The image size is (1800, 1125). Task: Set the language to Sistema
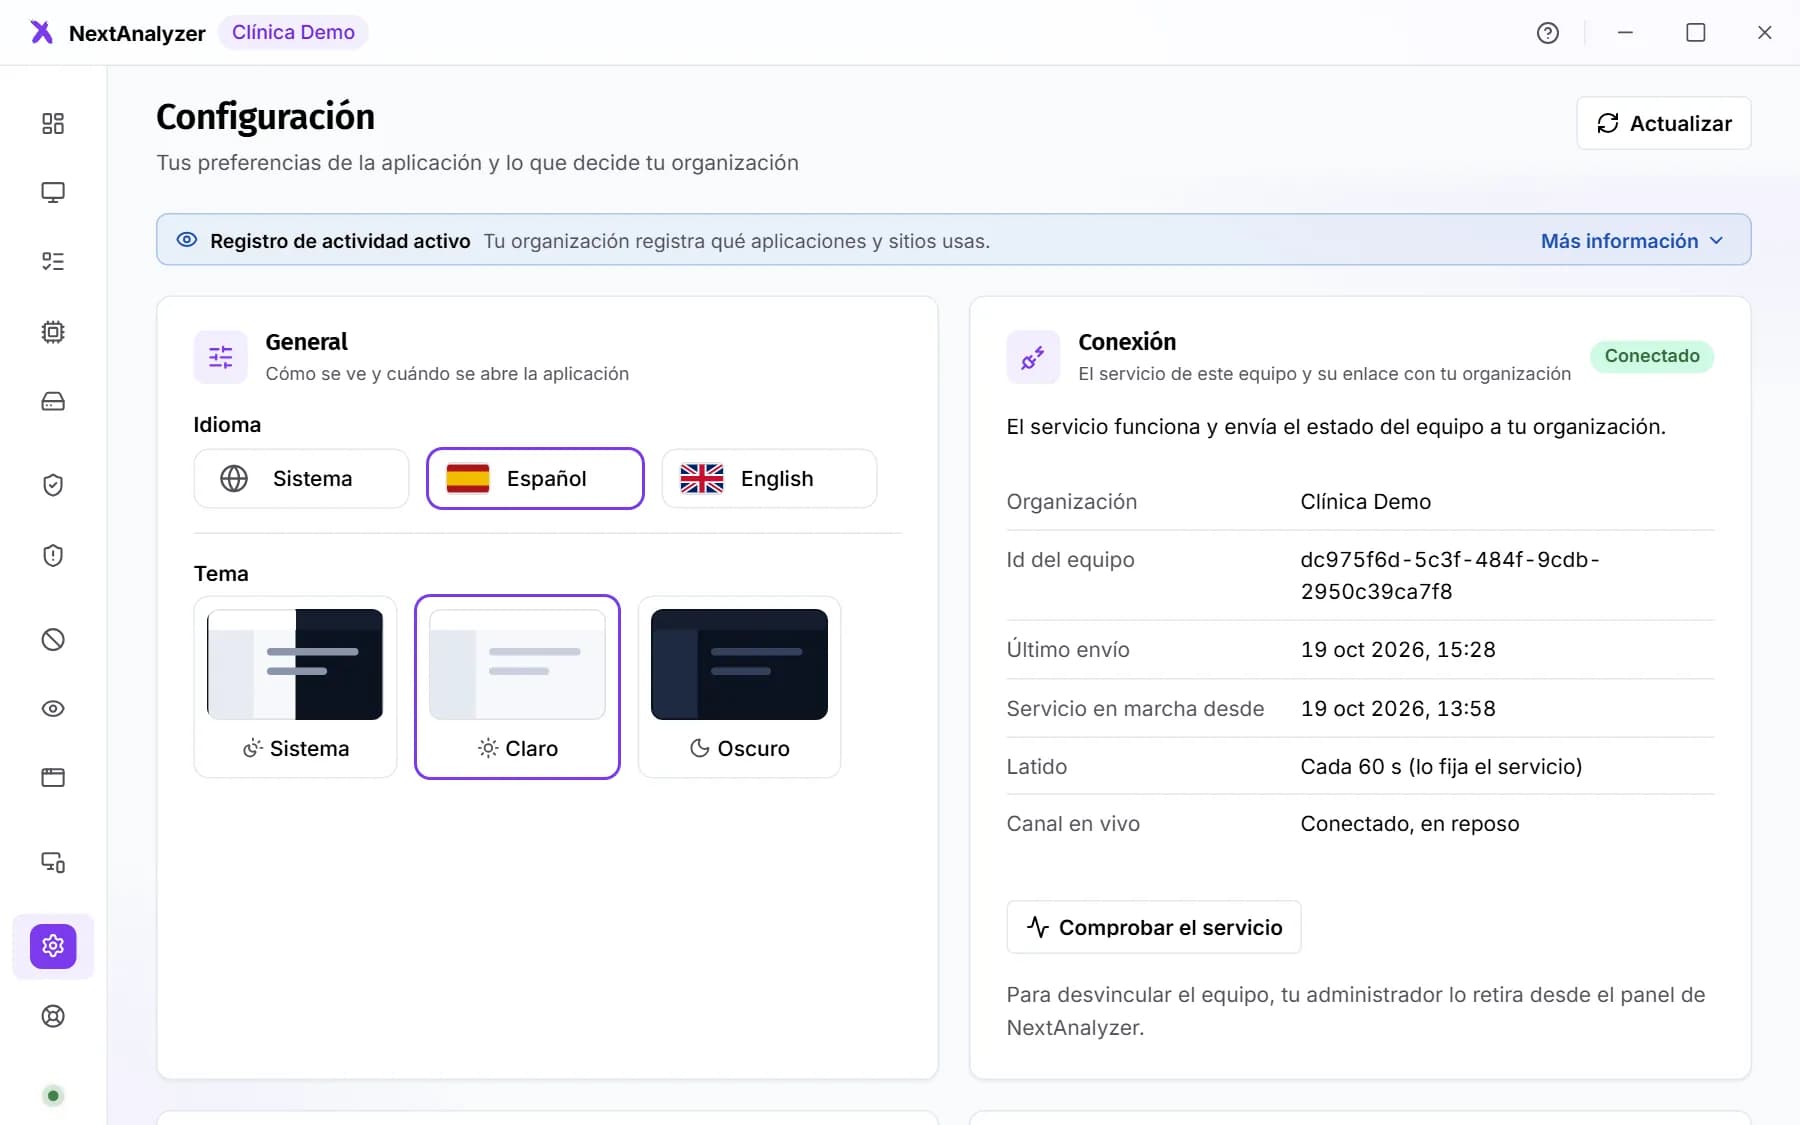click(x=301, y=479)
